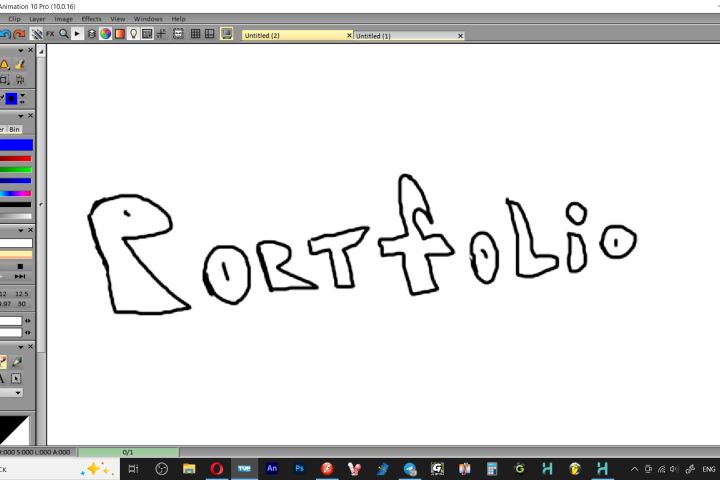Click the solid blue current color swatch
Screen dimensions: 720x480
pos(16,145)
